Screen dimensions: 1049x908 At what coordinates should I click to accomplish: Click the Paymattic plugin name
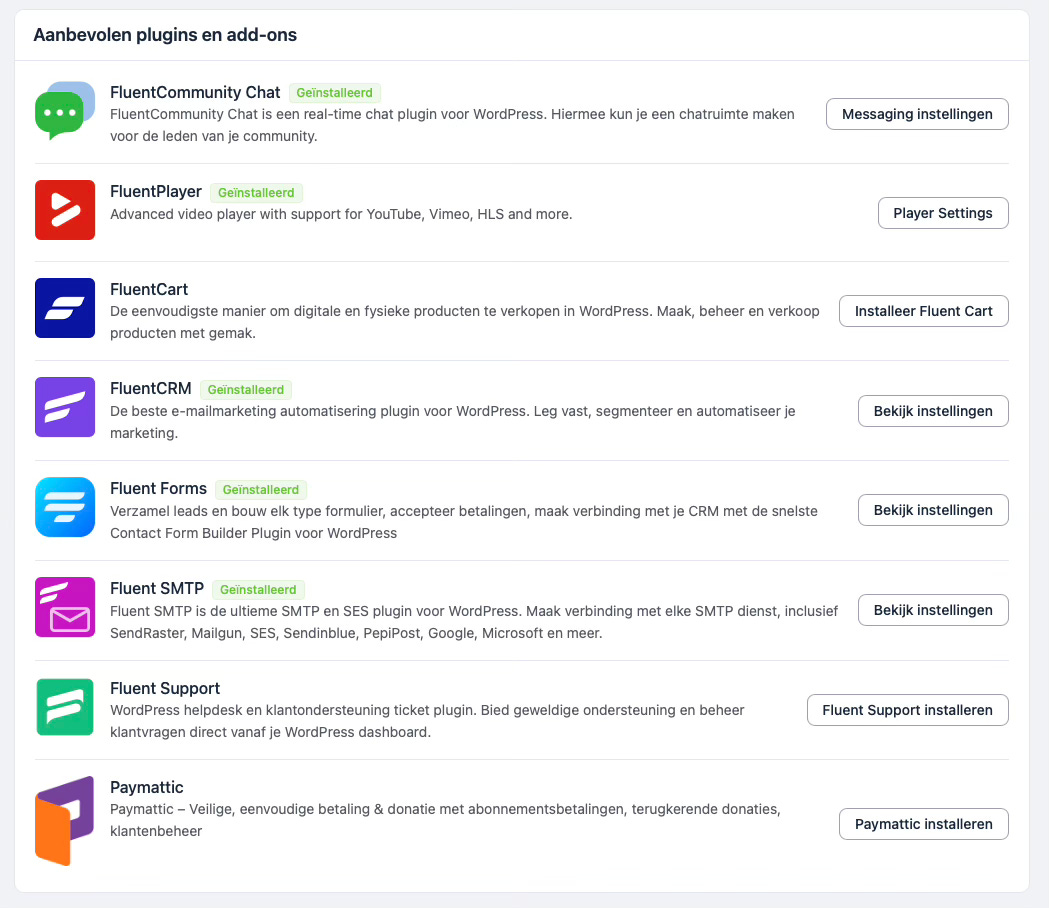147,788
